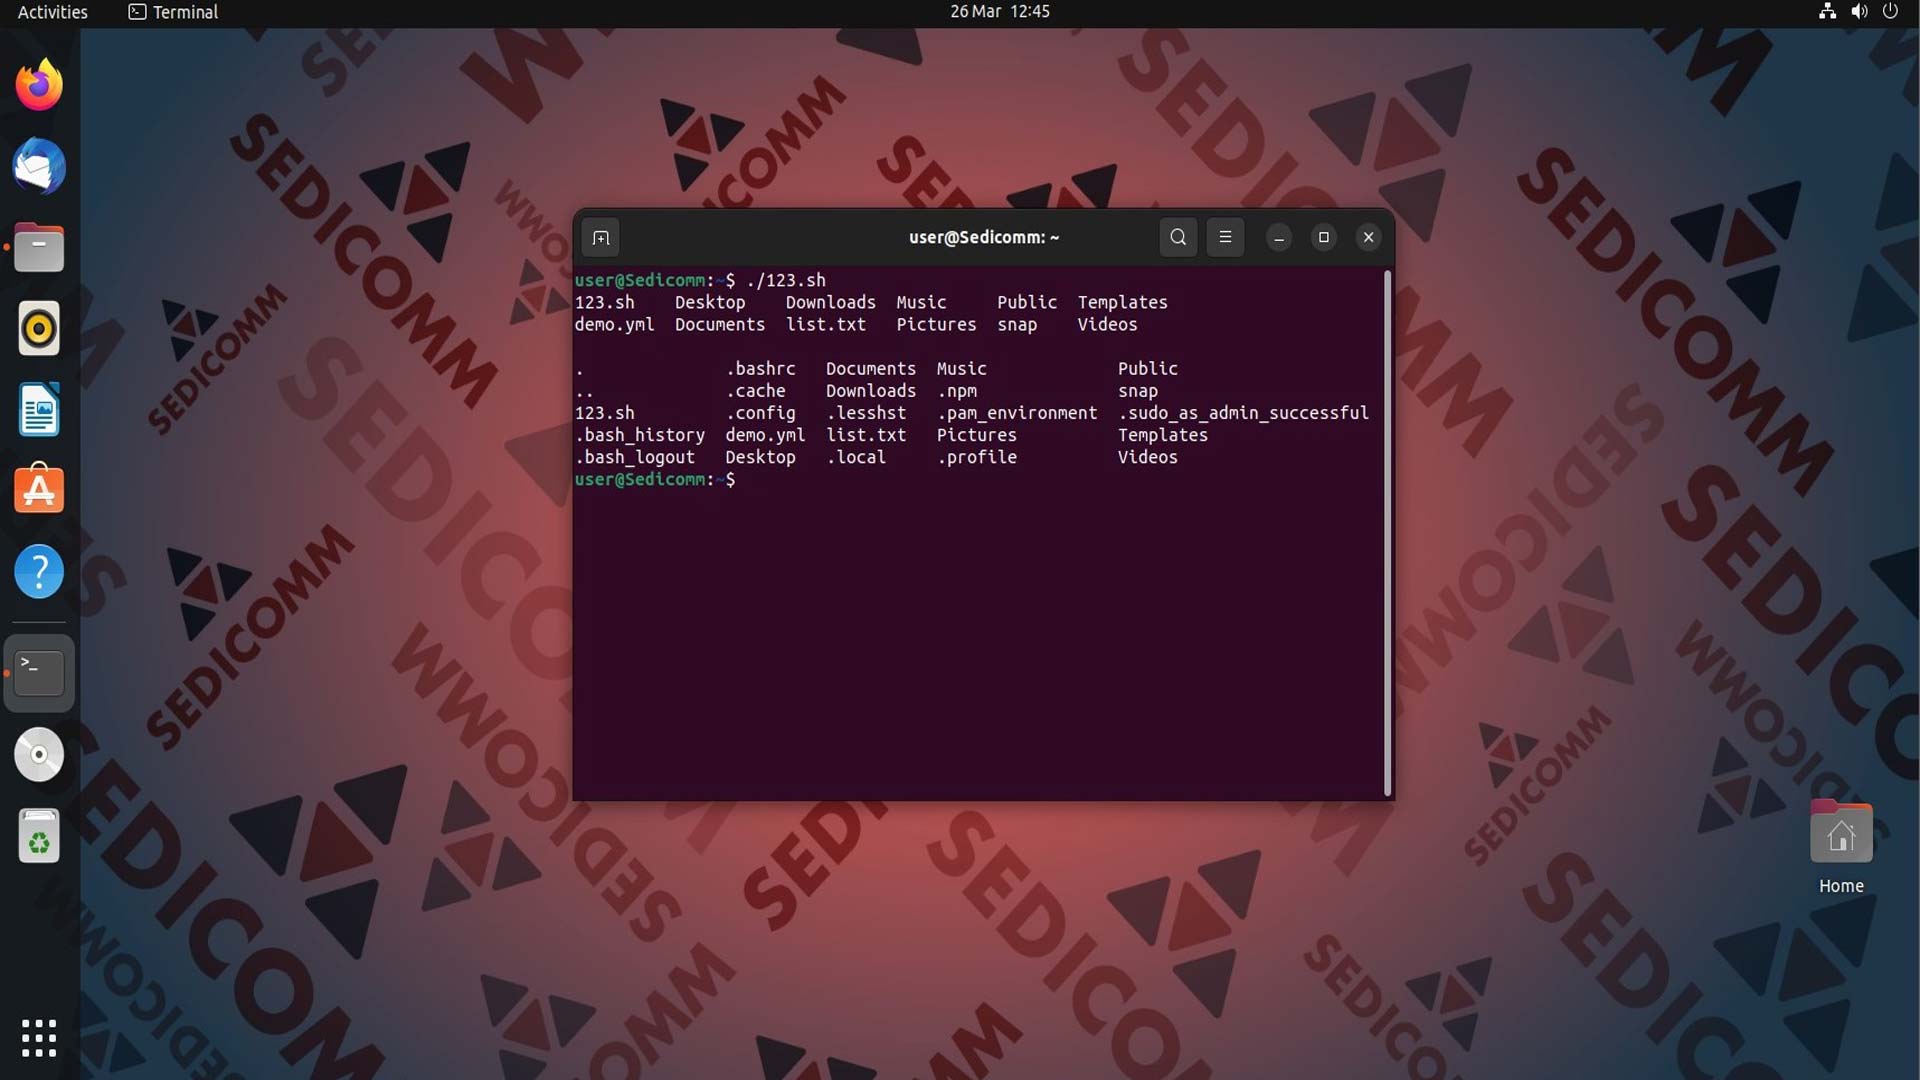This screenshot has width=1920, height=1080.
Task: Open the Terminal app menu in top bar
Action: [173, 12]
